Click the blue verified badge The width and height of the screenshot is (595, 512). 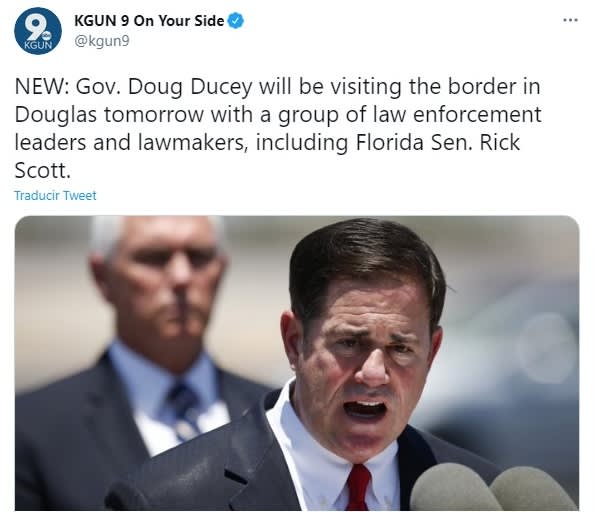coord(236,20)
